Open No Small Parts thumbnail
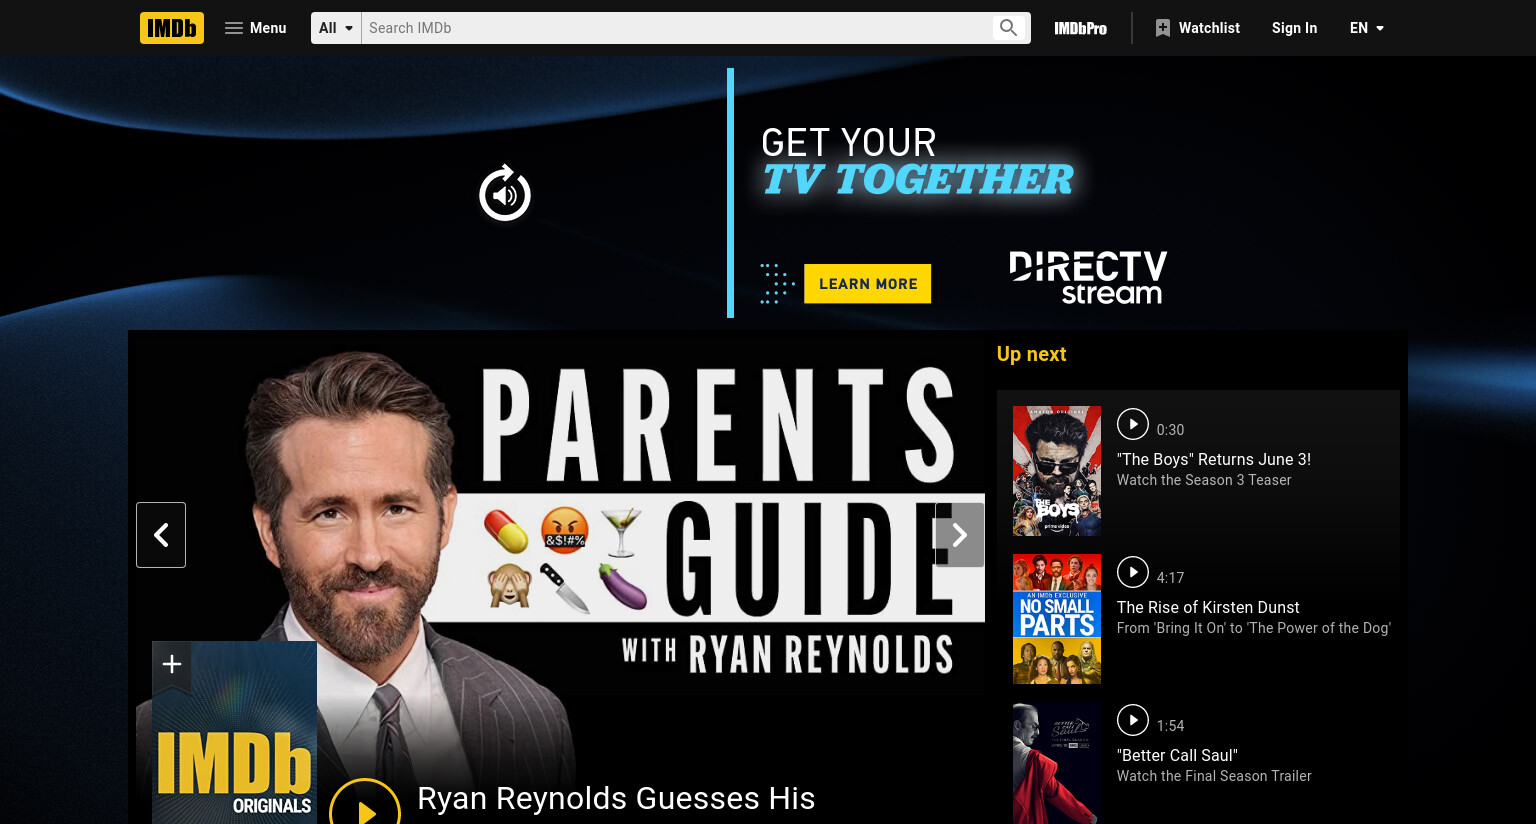The width and height of the screenshot is (1536, 824). pos(1057,619)
